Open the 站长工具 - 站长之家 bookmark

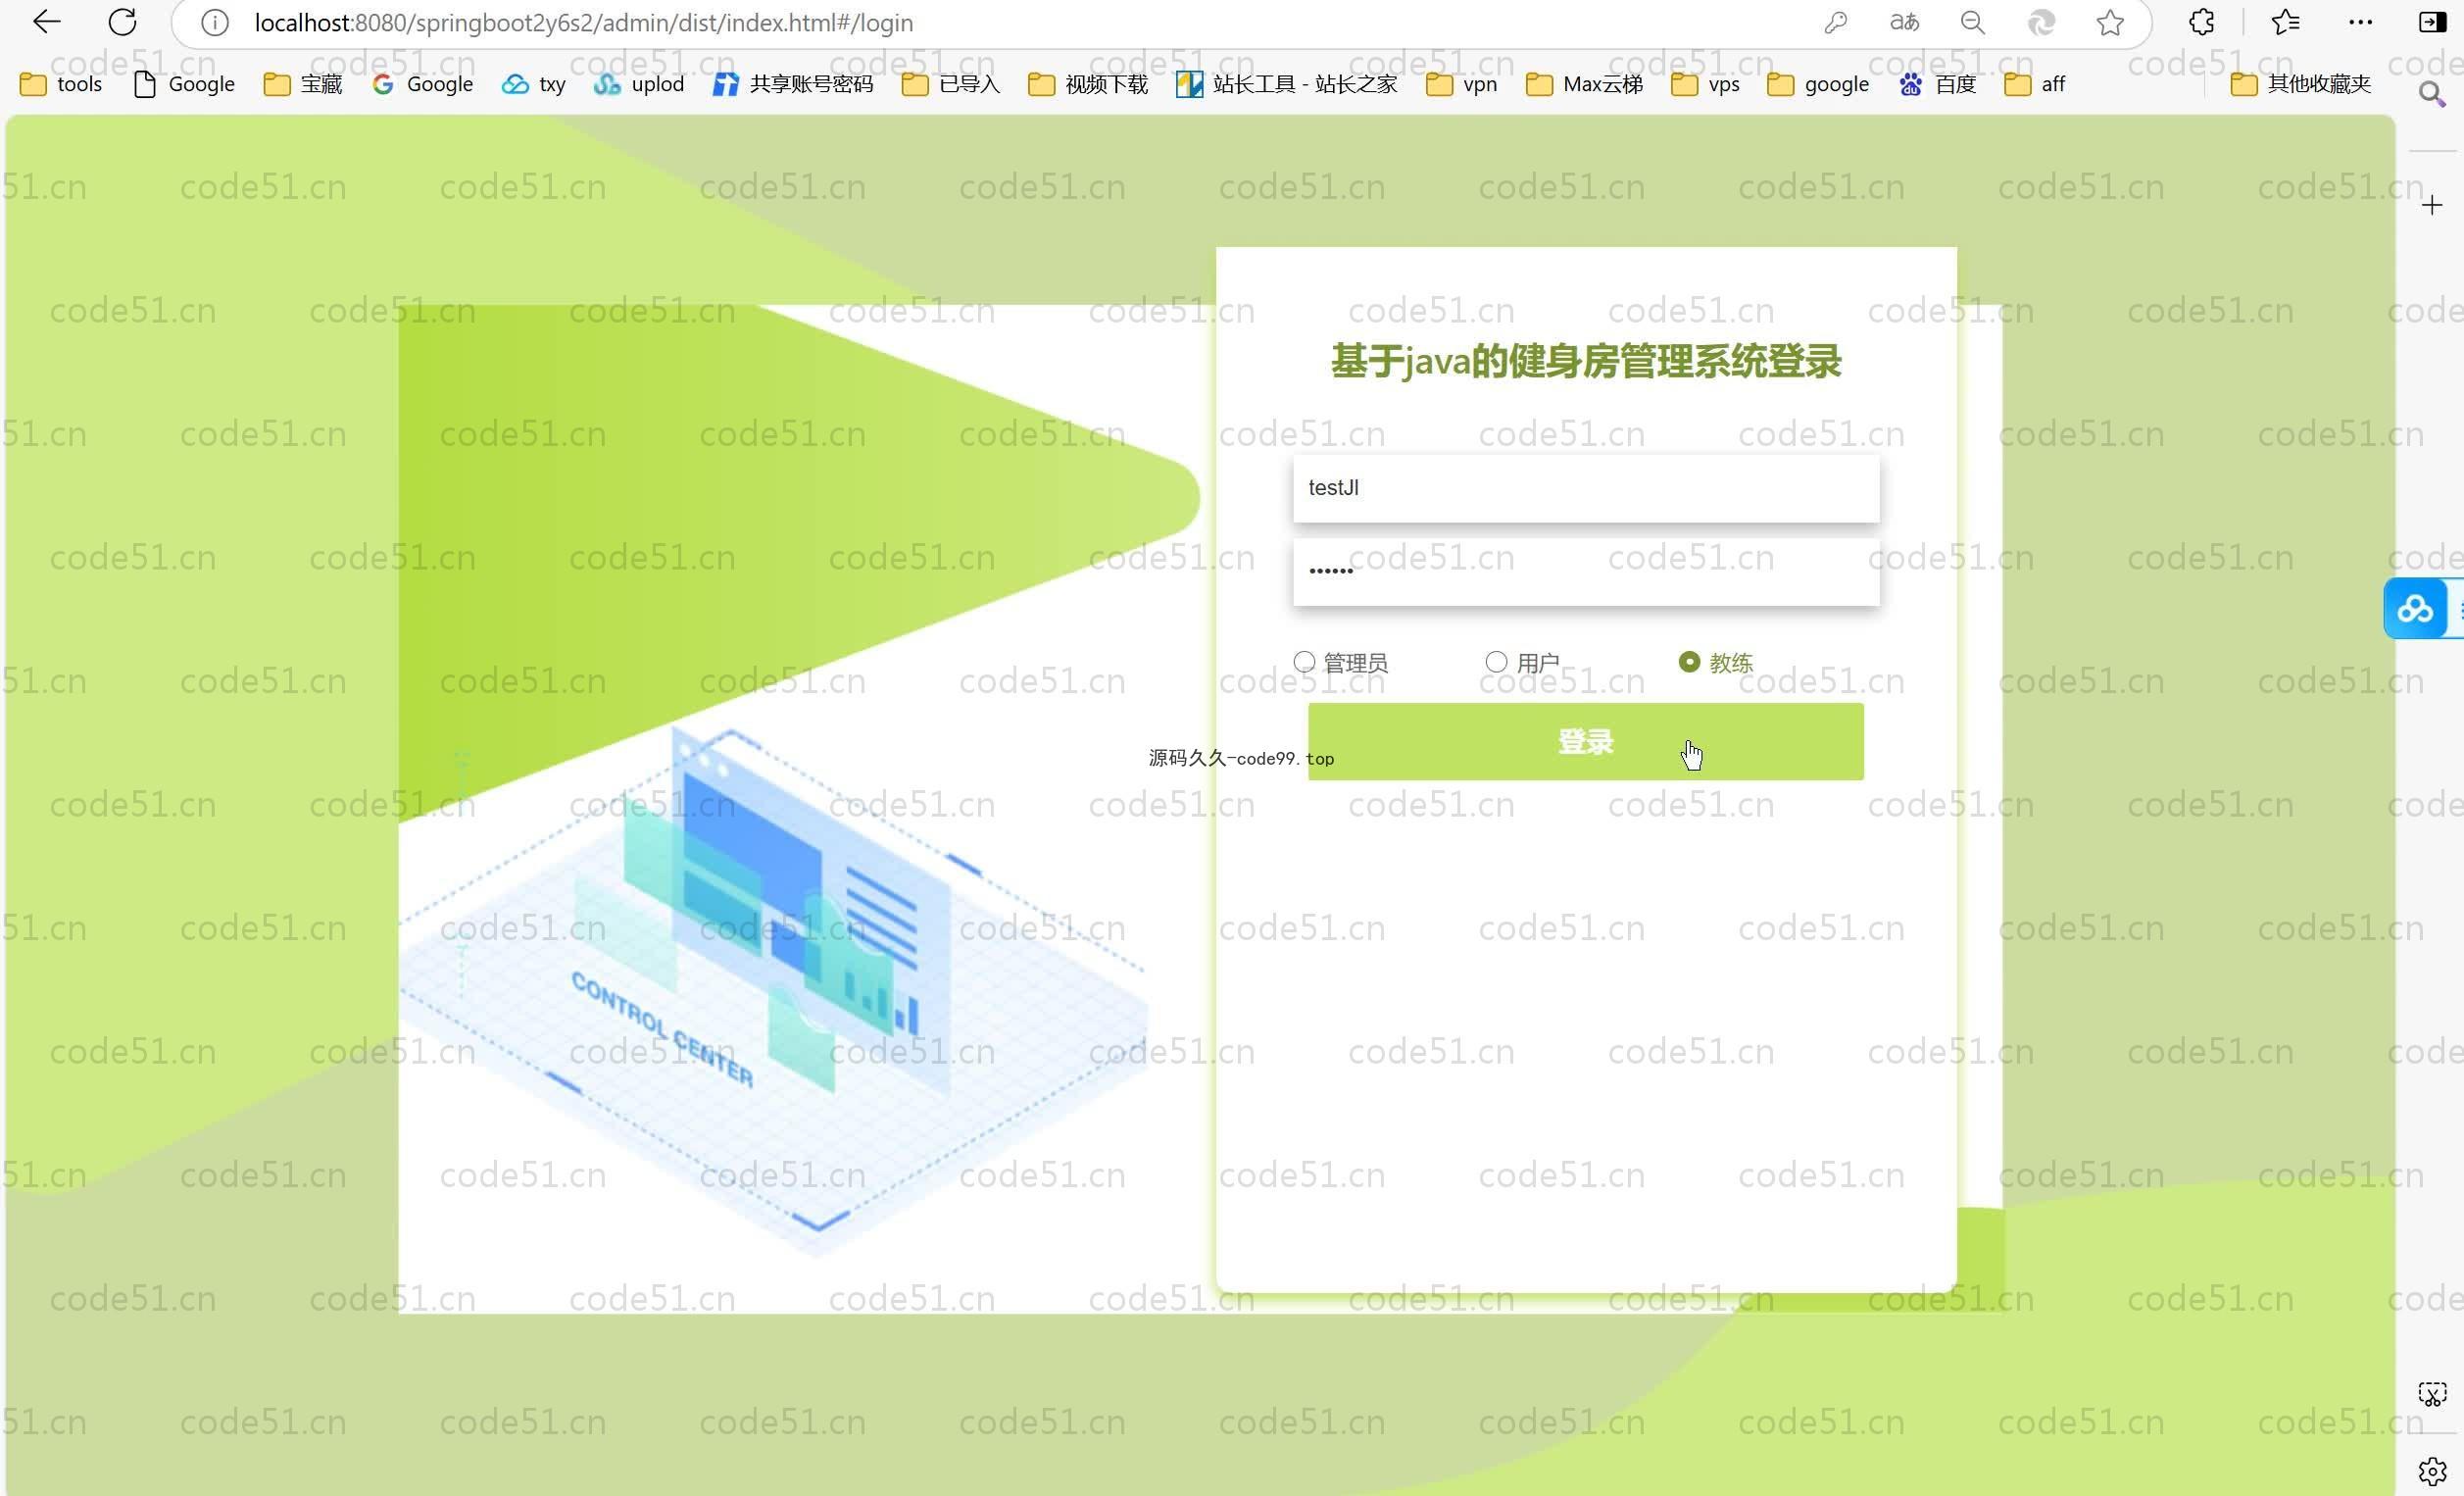coord(1286,84)
